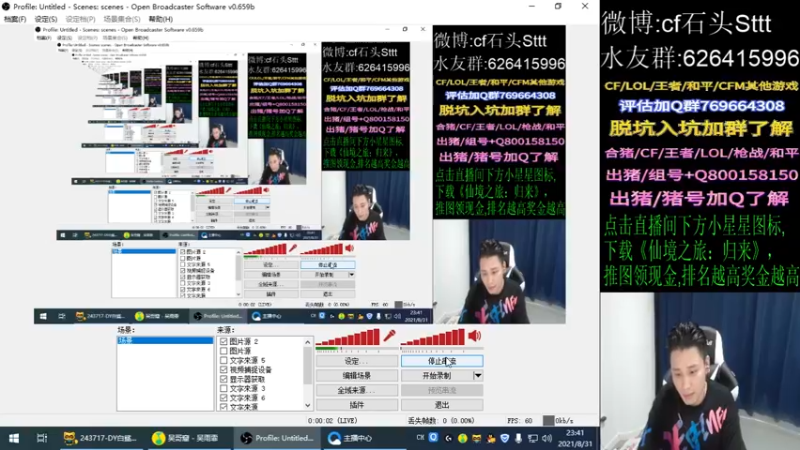Open the Windows Start menu
The width and height of the screenshot is (800, 450).
pyautogui.click(x=14, y=438)
